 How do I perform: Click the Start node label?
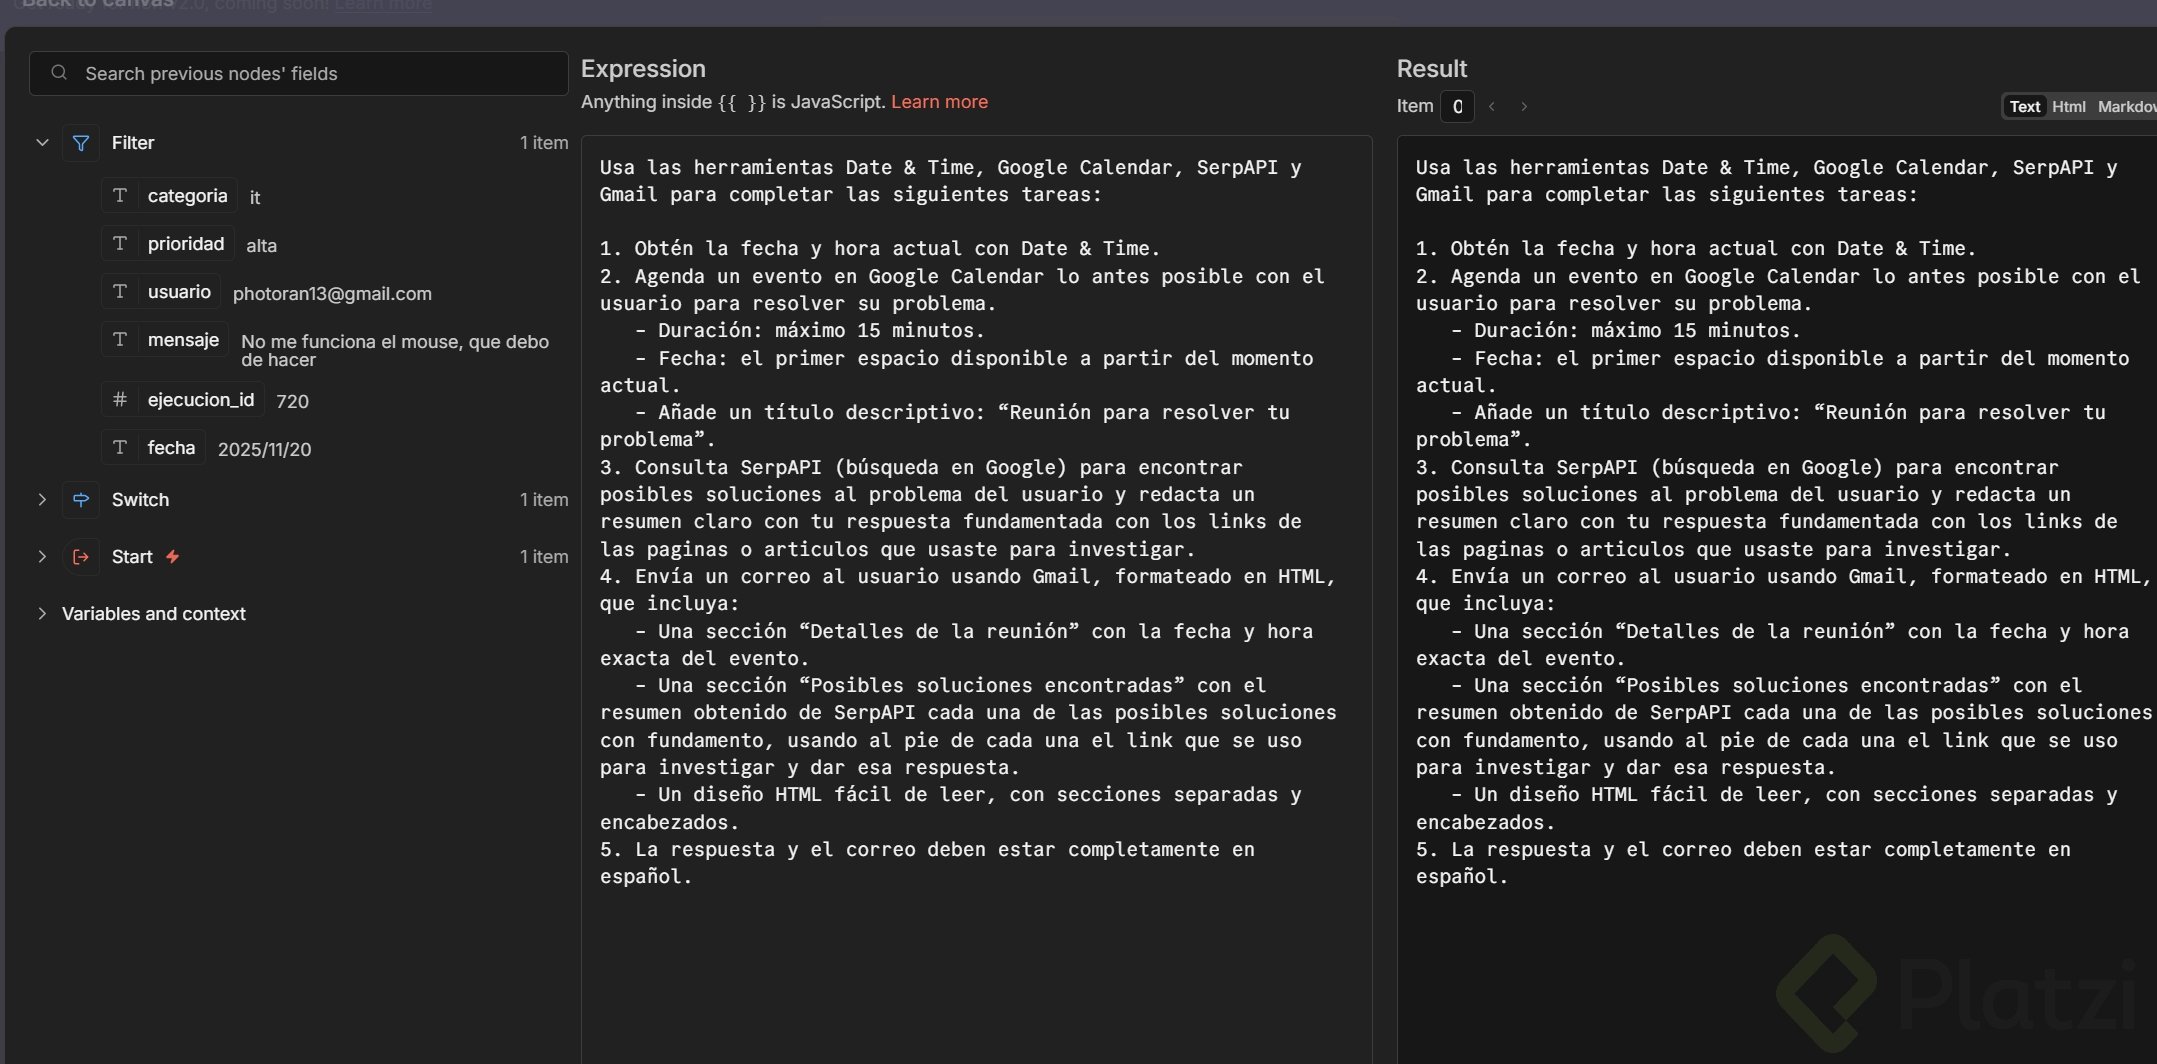point(132,557)
